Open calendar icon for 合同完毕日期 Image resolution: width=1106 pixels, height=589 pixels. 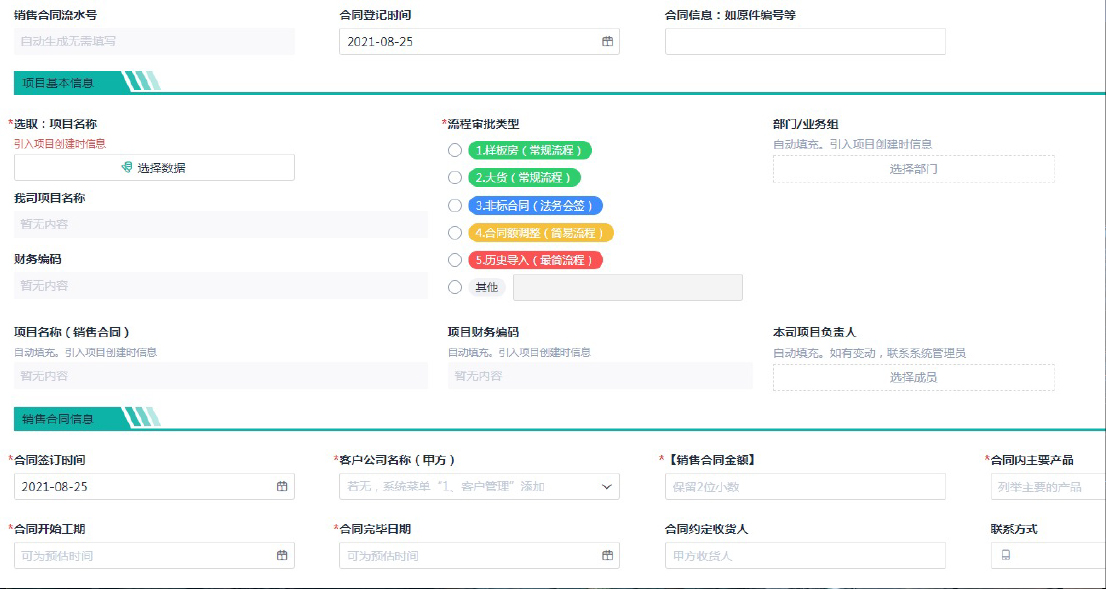pyautogui.click(x=607, y=556)
